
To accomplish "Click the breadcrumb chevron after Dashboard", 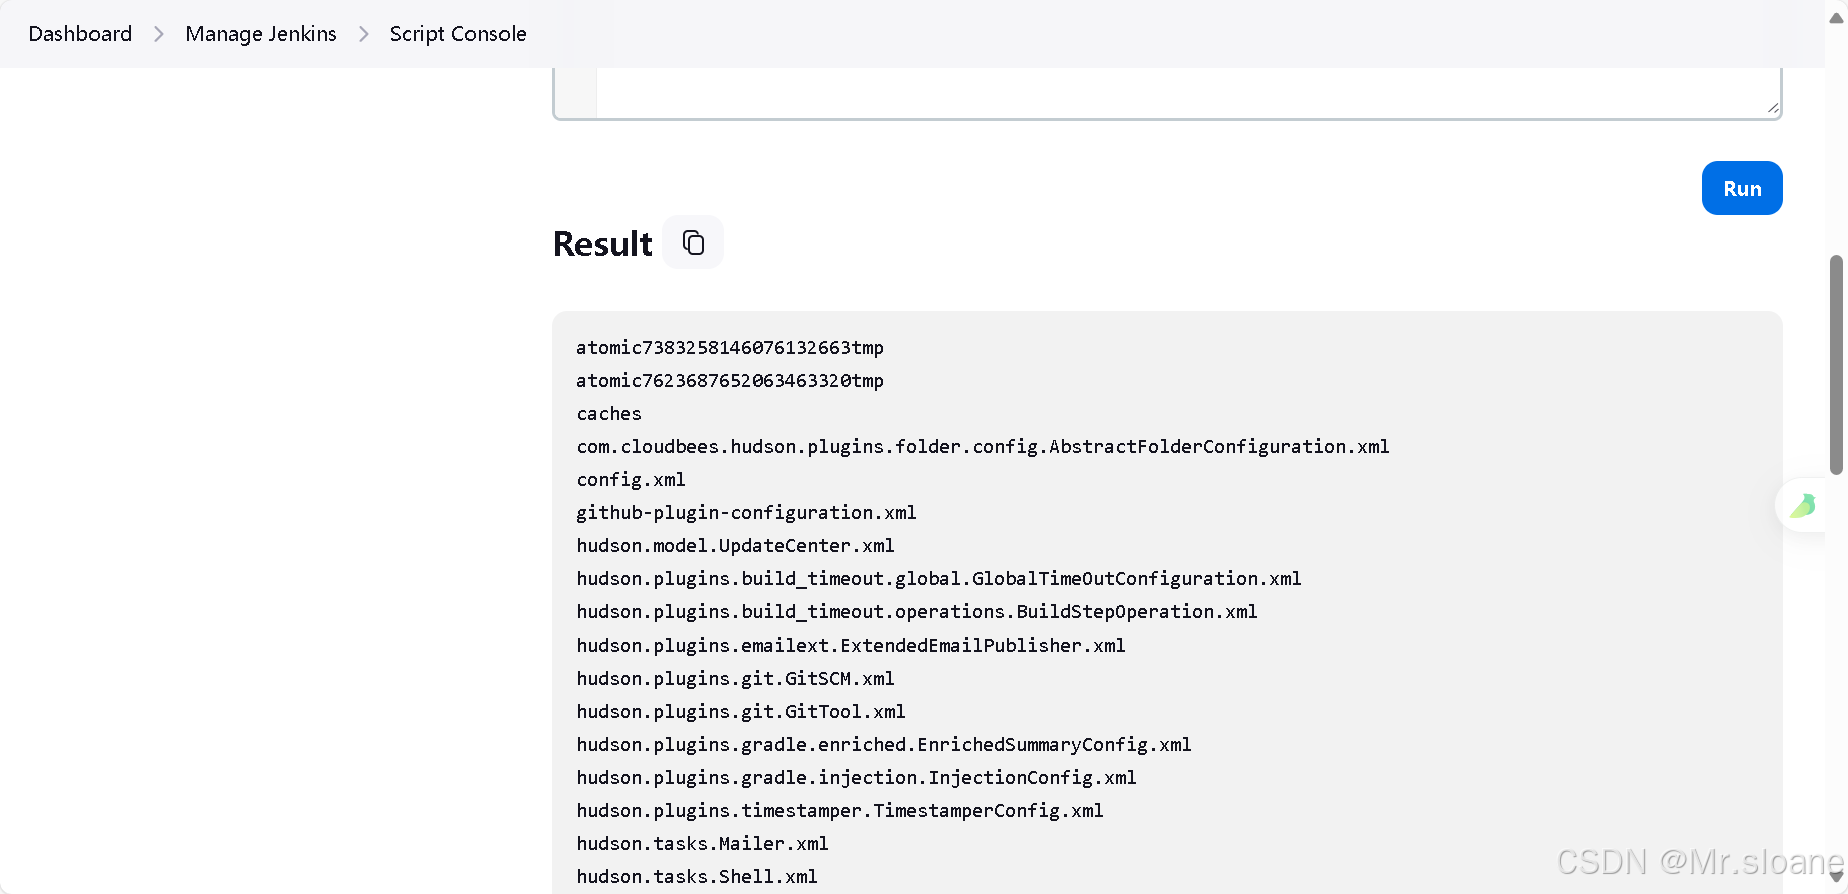I will tap(159, 34).
